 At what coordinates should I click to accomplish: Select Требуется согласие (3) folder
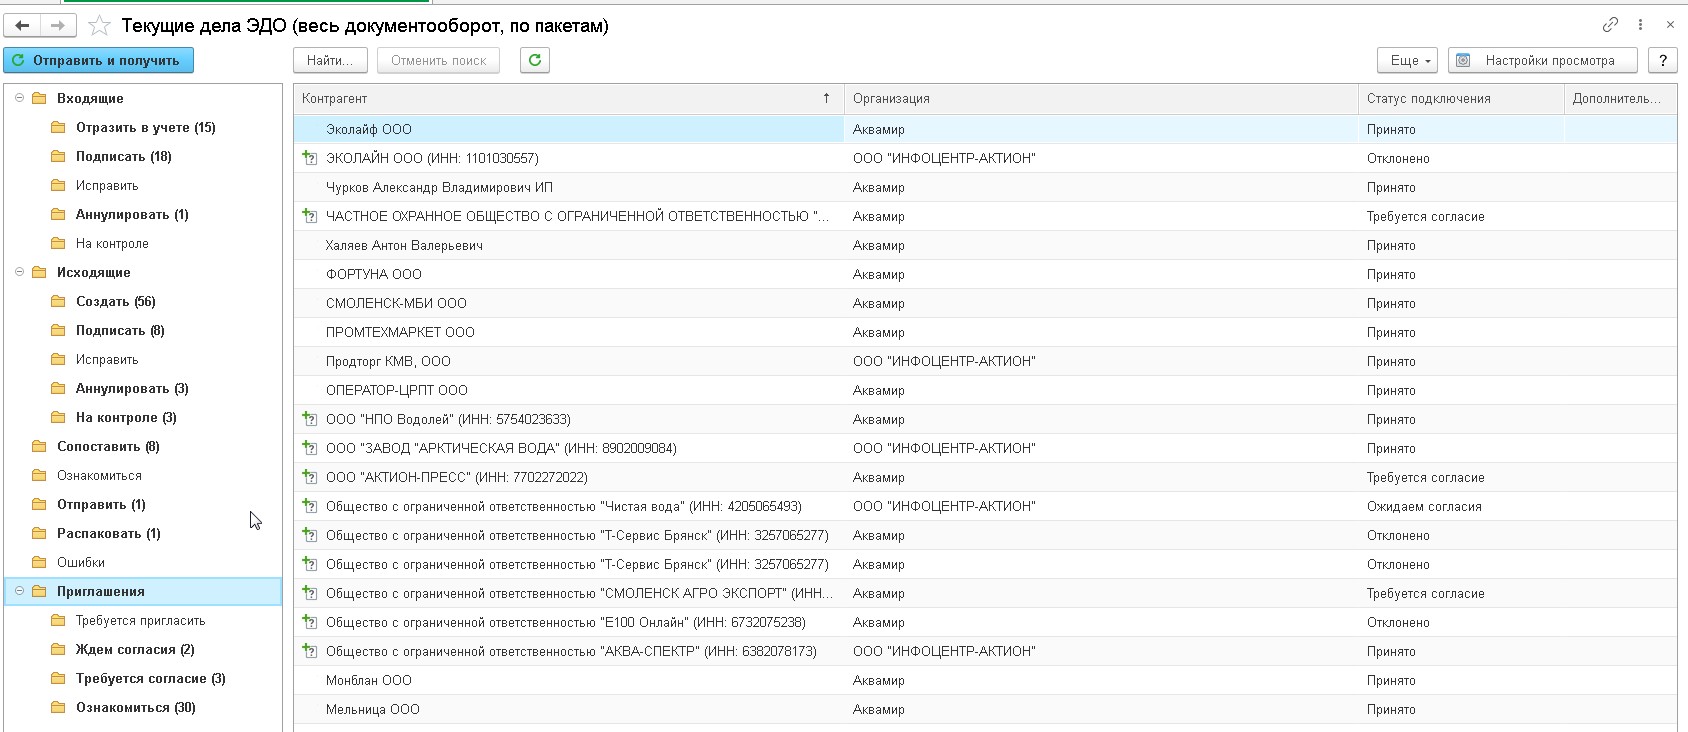click(x=151, y=678)
